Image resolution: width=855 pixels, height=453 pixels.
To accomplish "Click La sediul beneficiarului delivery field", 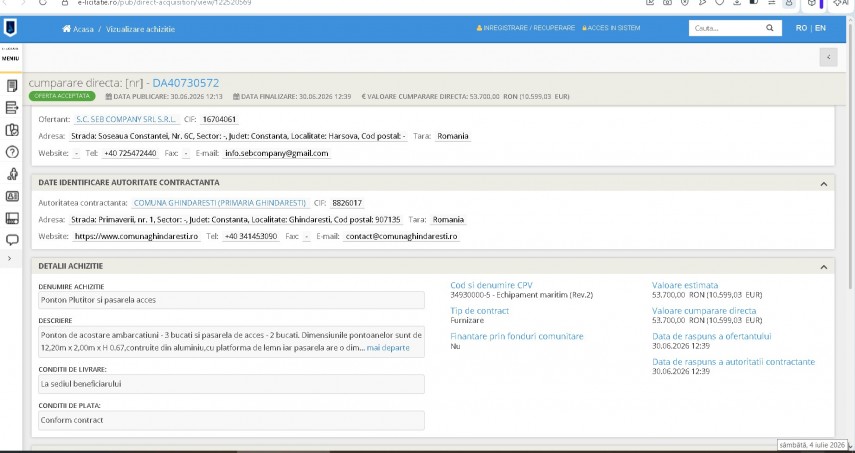I will pos(231,384).
